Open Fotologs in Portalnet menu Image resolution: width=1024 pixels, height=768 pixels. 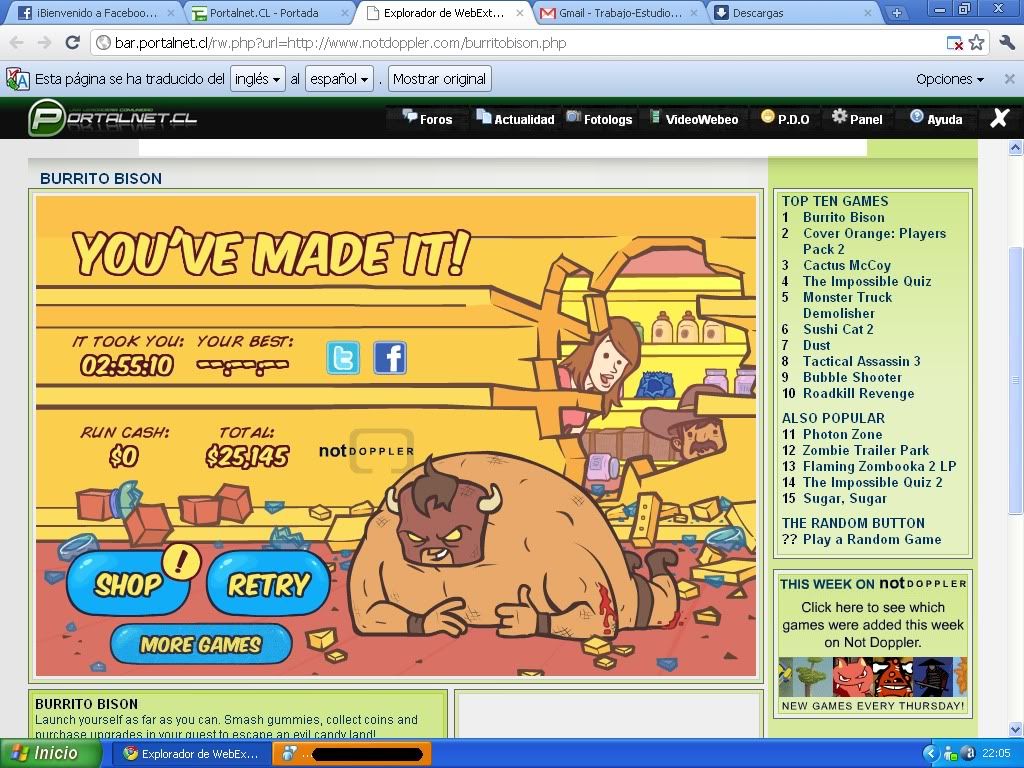coord(600,119)
